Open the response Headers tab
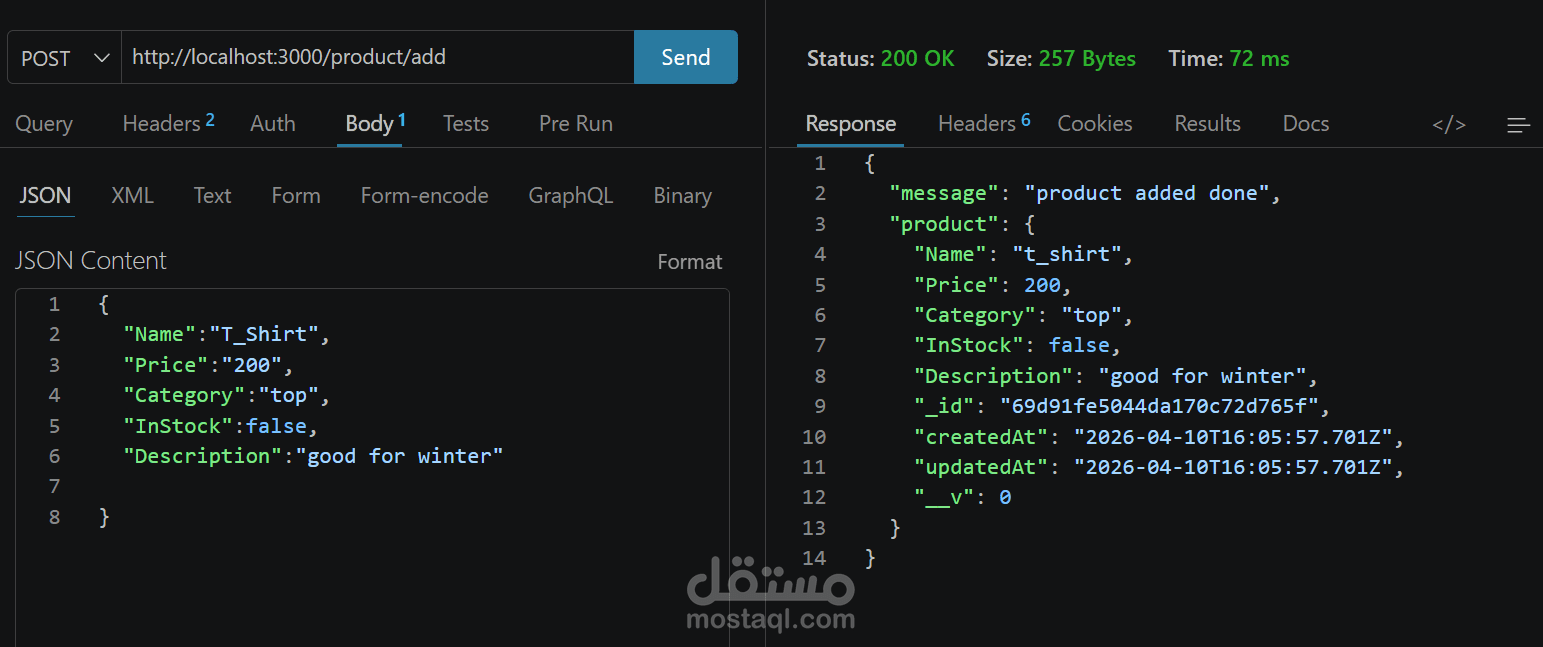 pyautogui.click(x=984, y=124)
